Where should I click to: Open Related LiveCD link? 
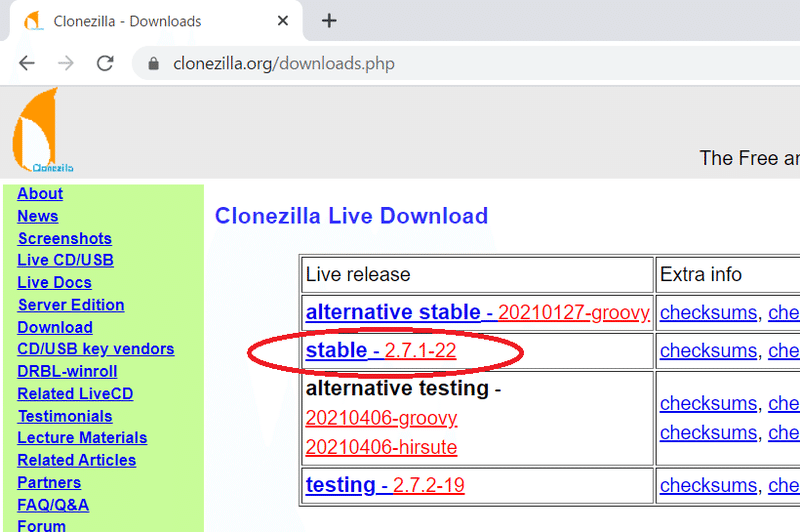[x=75, y=393]
